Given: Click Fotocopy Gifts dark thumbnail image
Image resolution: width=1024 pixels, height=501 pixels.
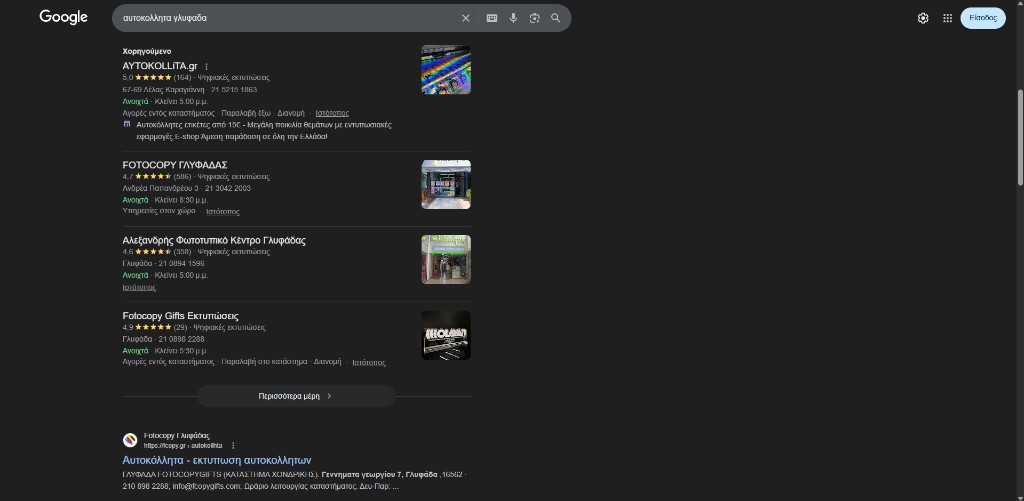Looking at the screenshot, I should tap(446, 335).
